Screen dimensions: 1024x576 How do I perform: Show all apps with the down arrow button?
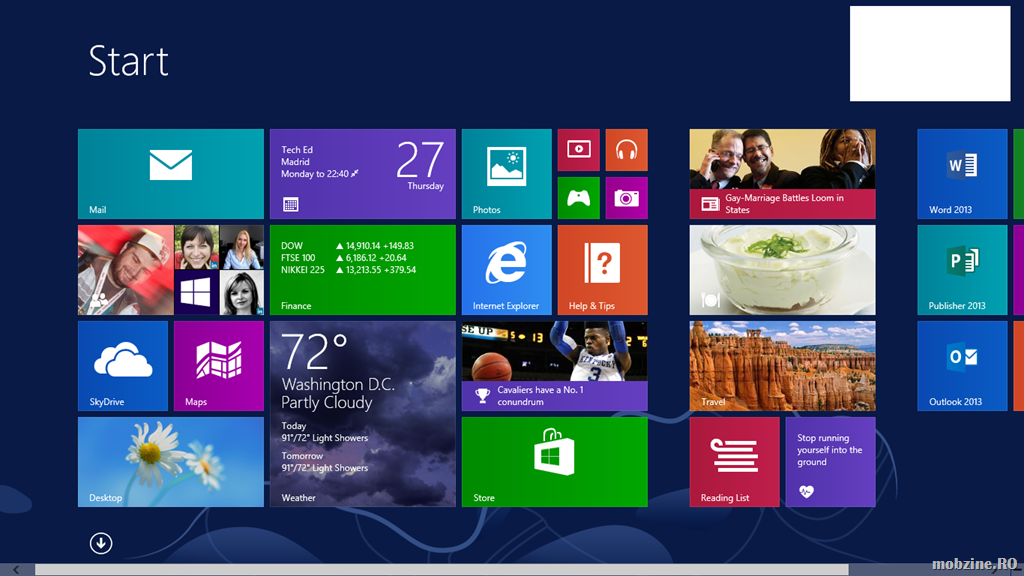pyautogui.click(x=101, y=543)
